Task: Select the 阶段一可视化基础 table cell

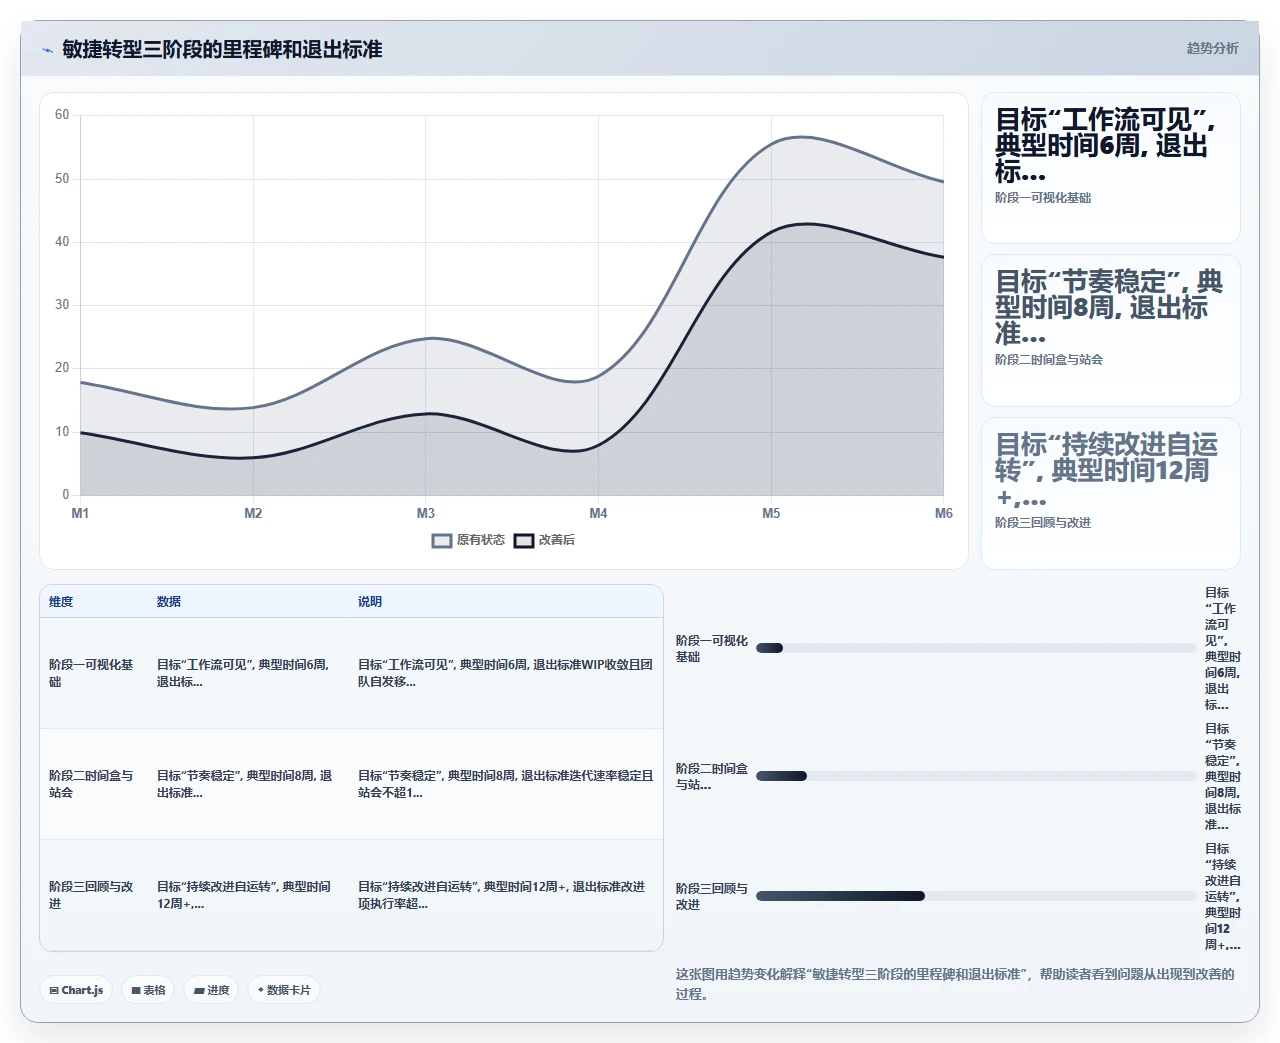Action: tap(94, 673)
